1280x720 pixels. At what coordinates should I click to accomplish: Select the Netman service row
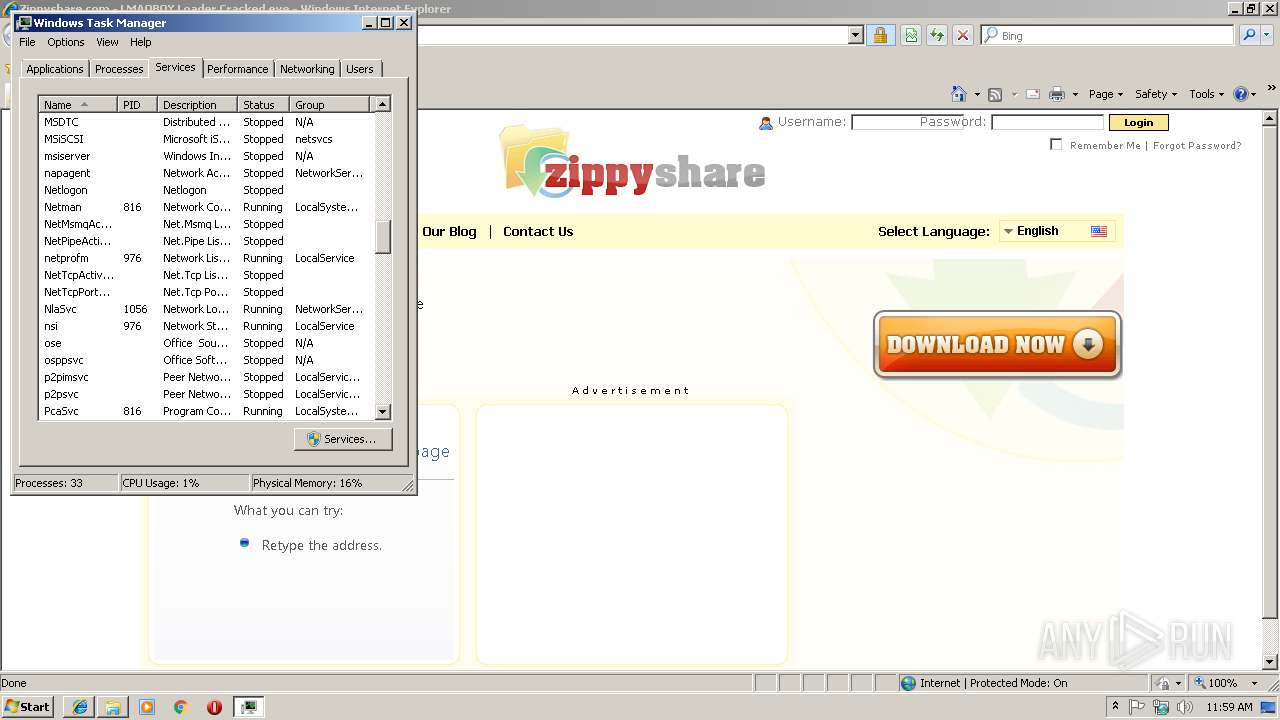tap(207, 207)
